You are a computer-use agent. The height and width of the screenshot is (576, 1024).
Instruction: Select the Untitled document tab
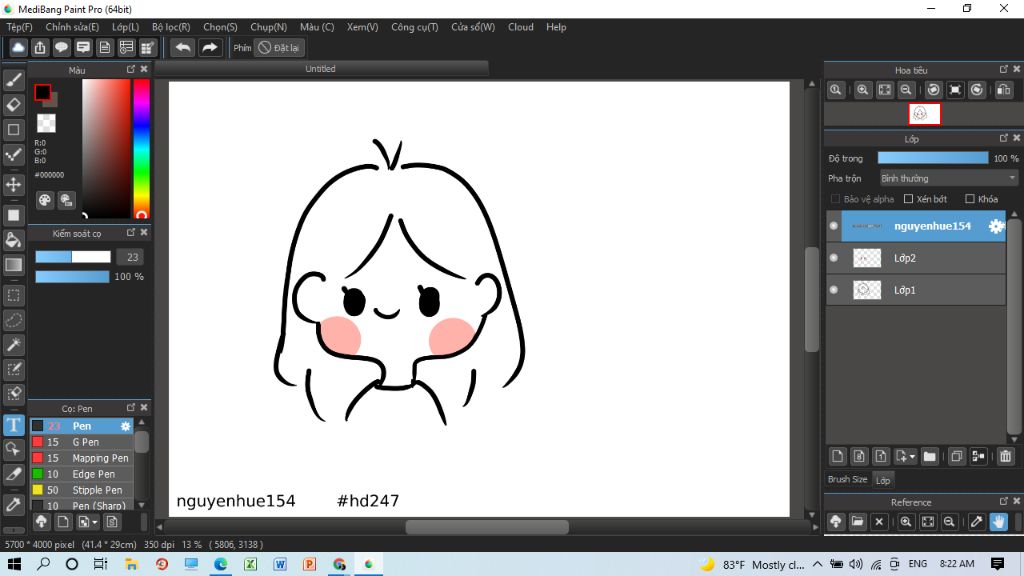(x=321, y=69)
